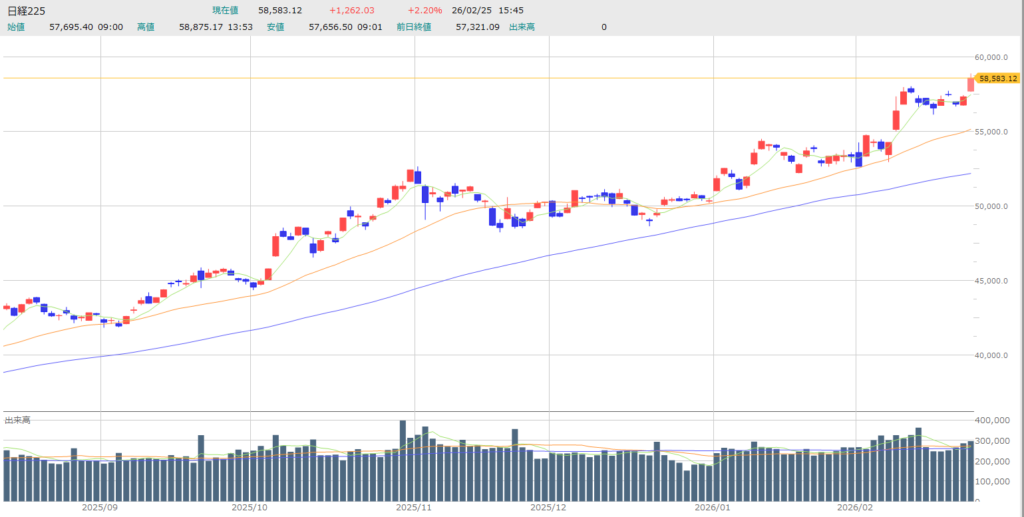Click the +1,262.03 price change value
The height and width of the screenshot is (517, 1024).
click(x=352, y=10)
